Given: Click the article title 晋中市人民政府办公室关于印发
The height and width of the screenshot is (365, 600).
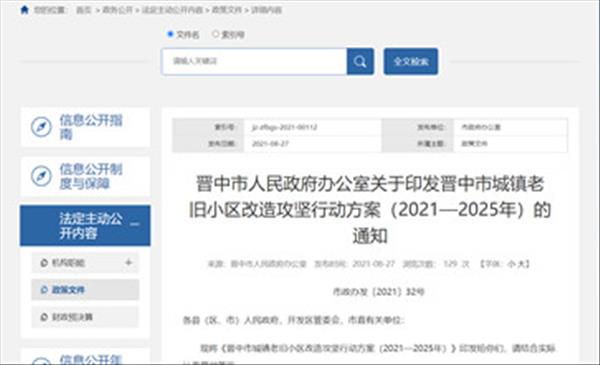Looking at the screenshot, I should point(370,209).
